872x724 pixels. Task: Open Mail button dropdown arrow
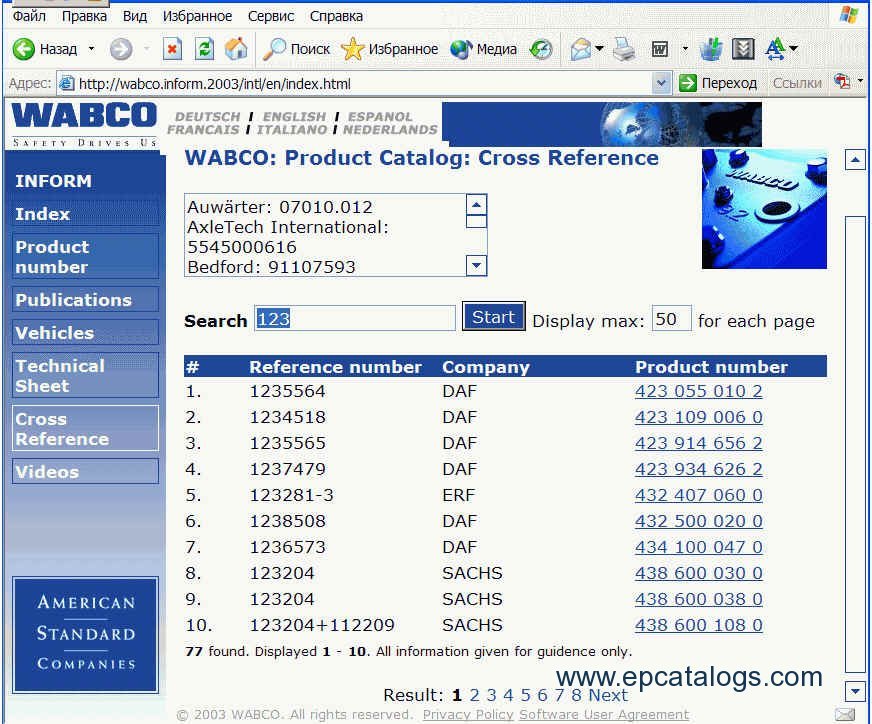[x=599, y=49]
